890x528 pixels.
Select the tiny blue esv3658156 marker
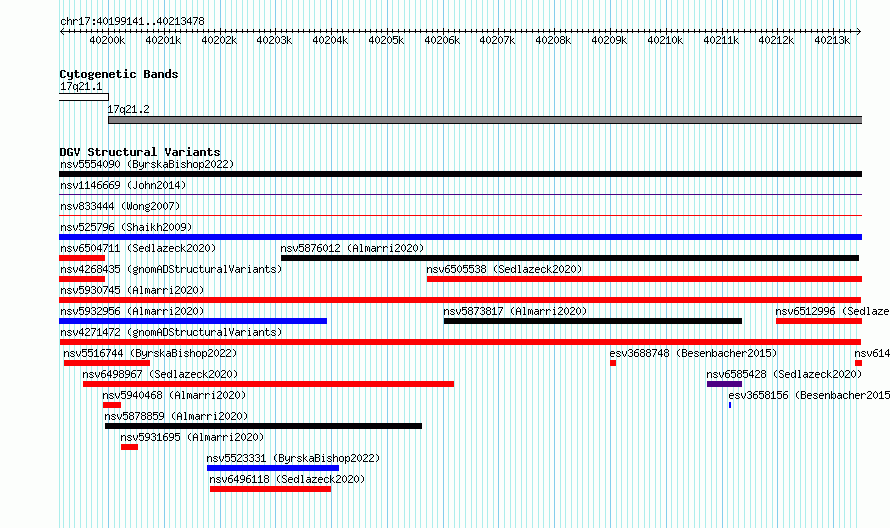pos(730,405)
